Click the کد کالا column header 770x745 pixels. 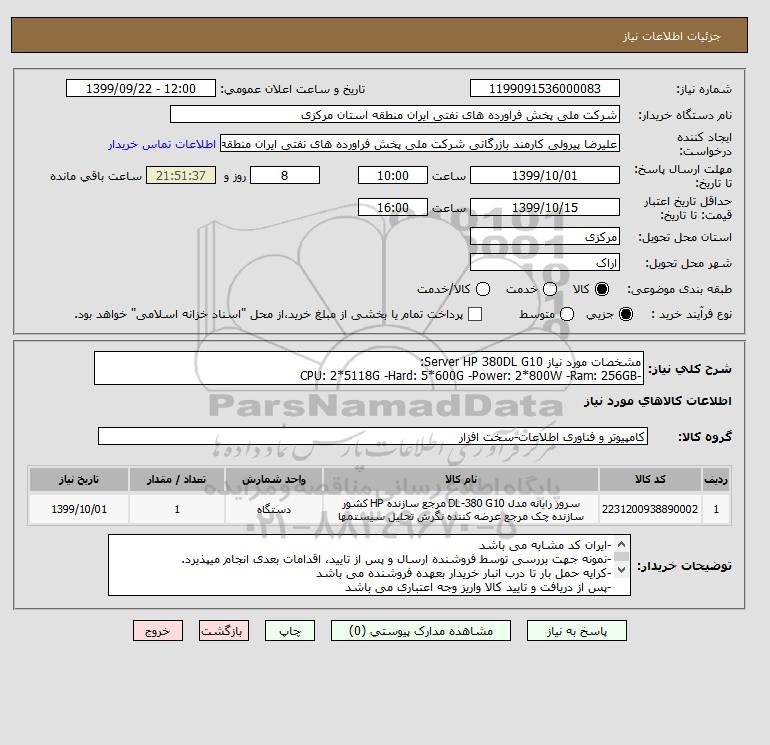tap(650, 479)
